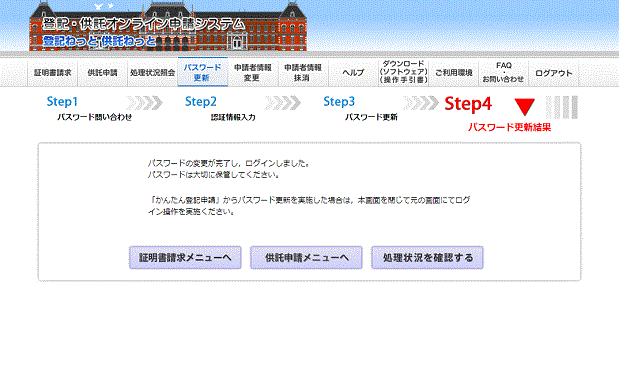Viewport: 619px width, 383px height.
Task: Click ログアウト to sign out
Action: coord(553,73)
